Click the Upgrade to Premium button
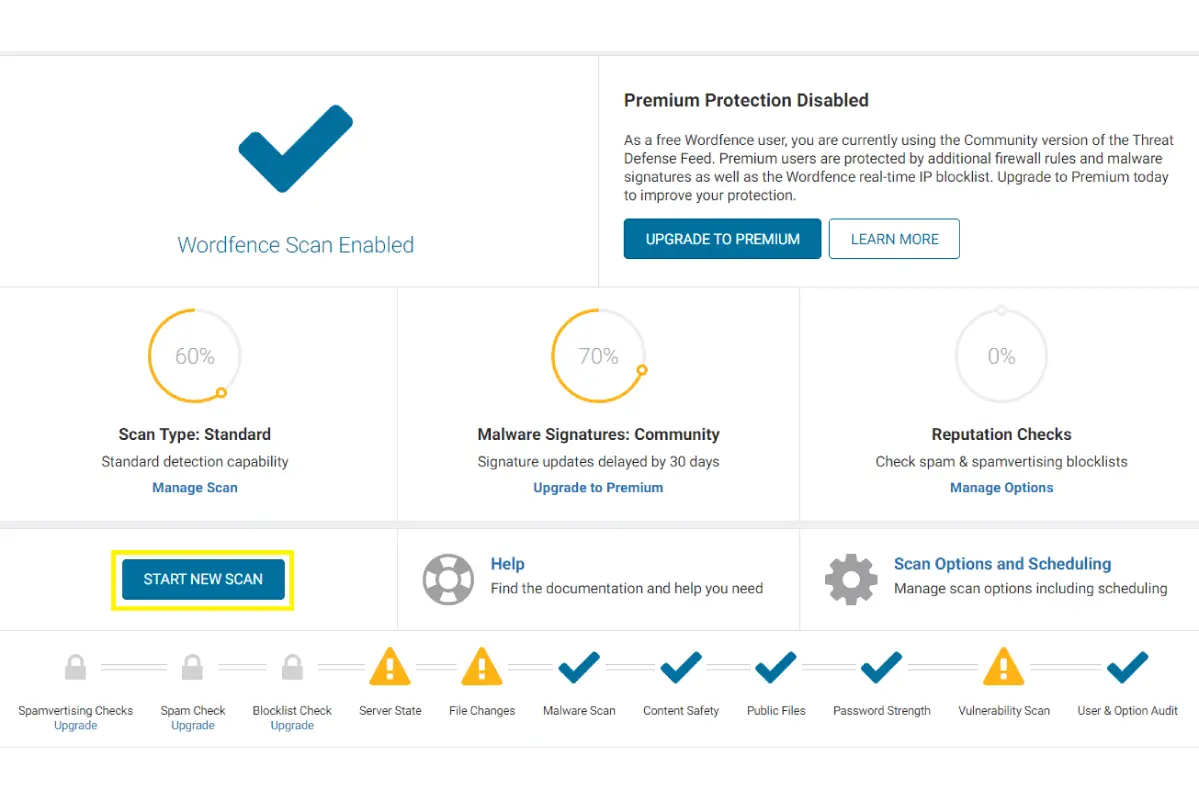This screenshot has height=799, width=1199. 722,239
